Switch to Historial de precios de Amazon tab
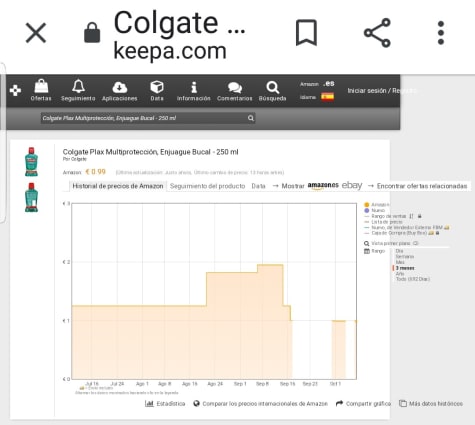 (x=118, y=186)
